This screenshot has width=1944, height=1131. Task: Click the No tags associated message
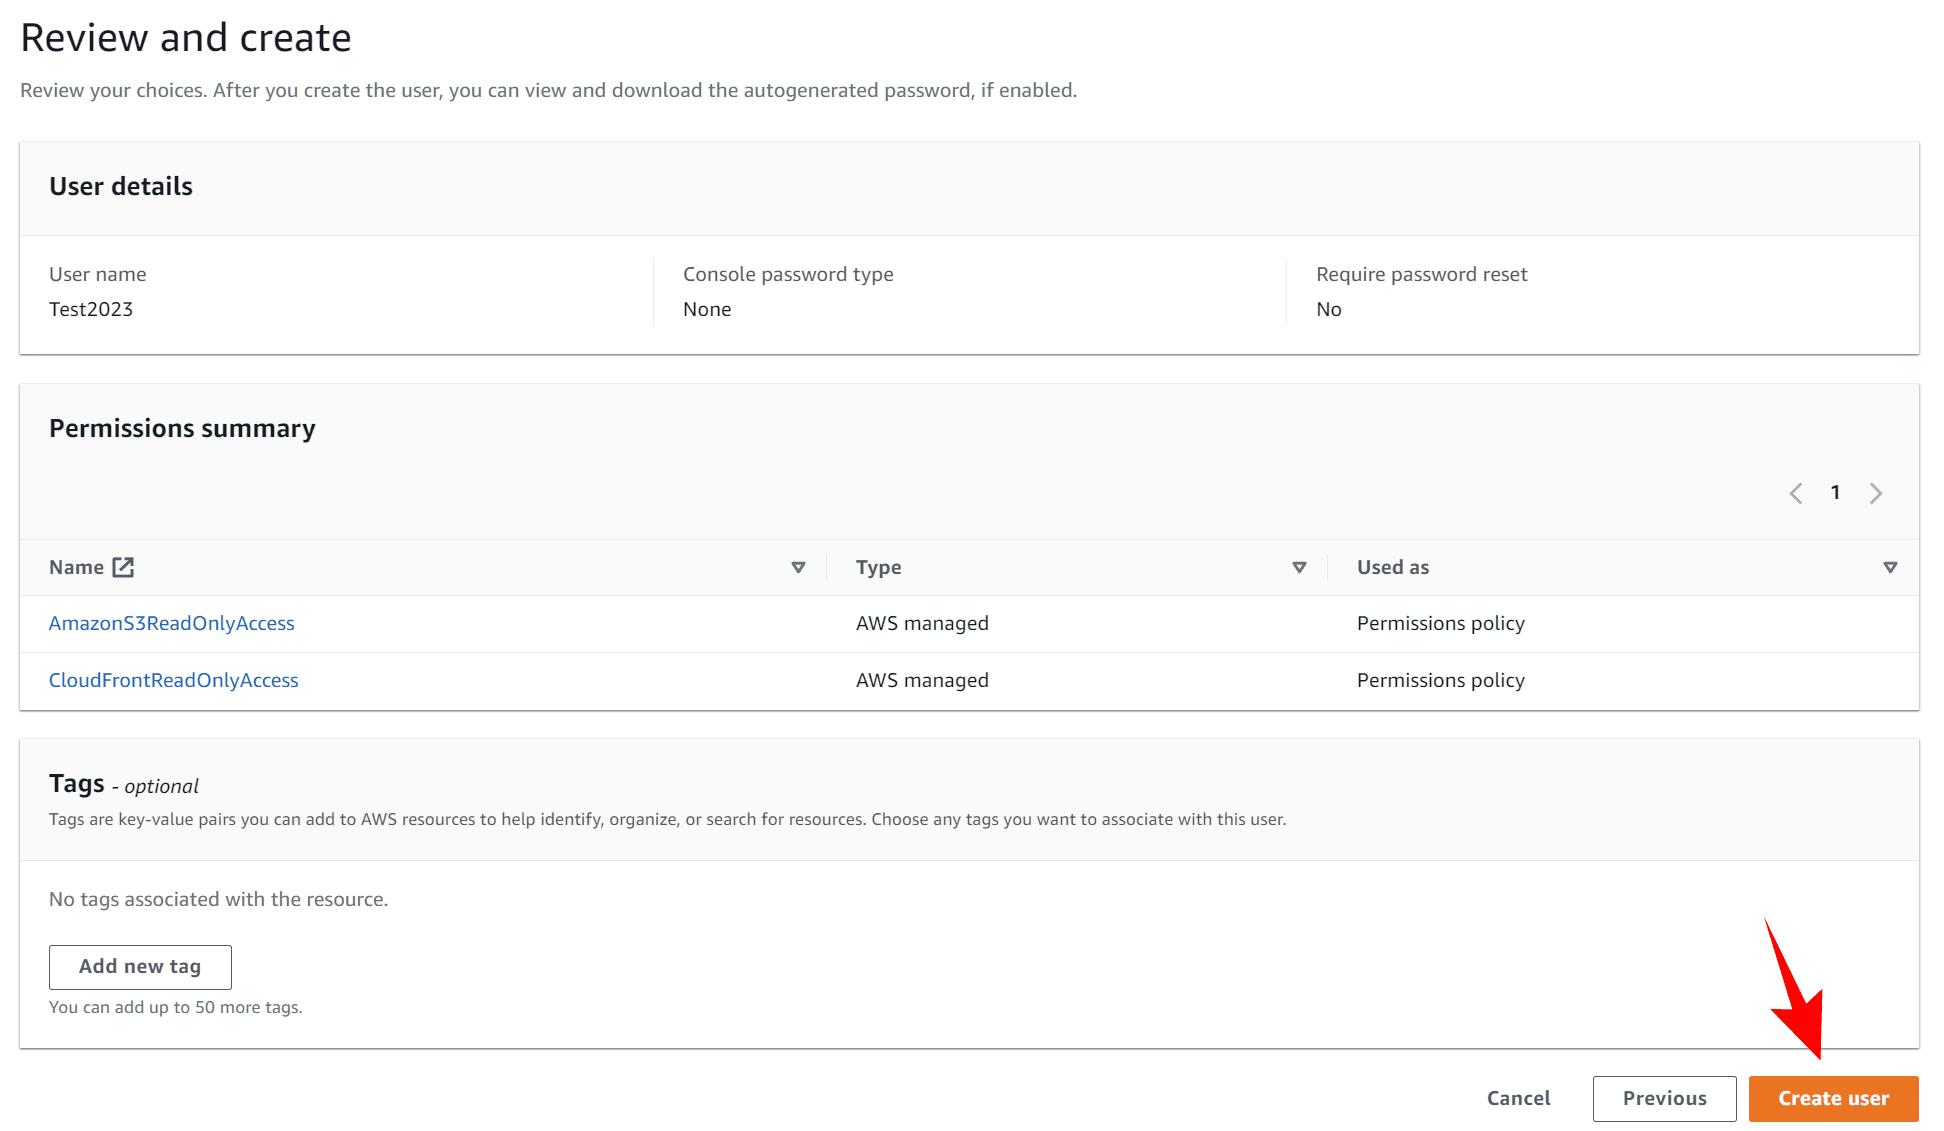point(218,899)
